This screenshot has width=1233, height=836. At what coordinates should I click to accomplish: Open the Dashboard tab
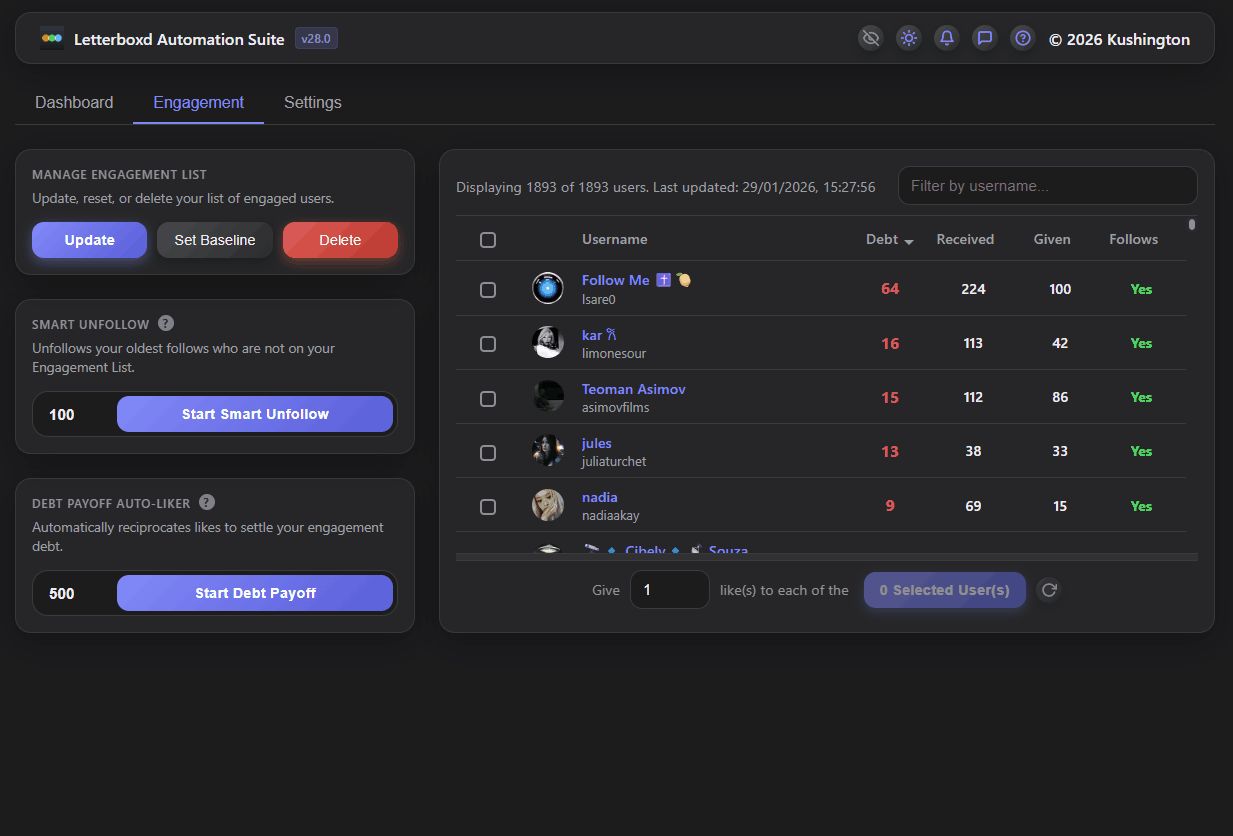(x=74, y=102)
